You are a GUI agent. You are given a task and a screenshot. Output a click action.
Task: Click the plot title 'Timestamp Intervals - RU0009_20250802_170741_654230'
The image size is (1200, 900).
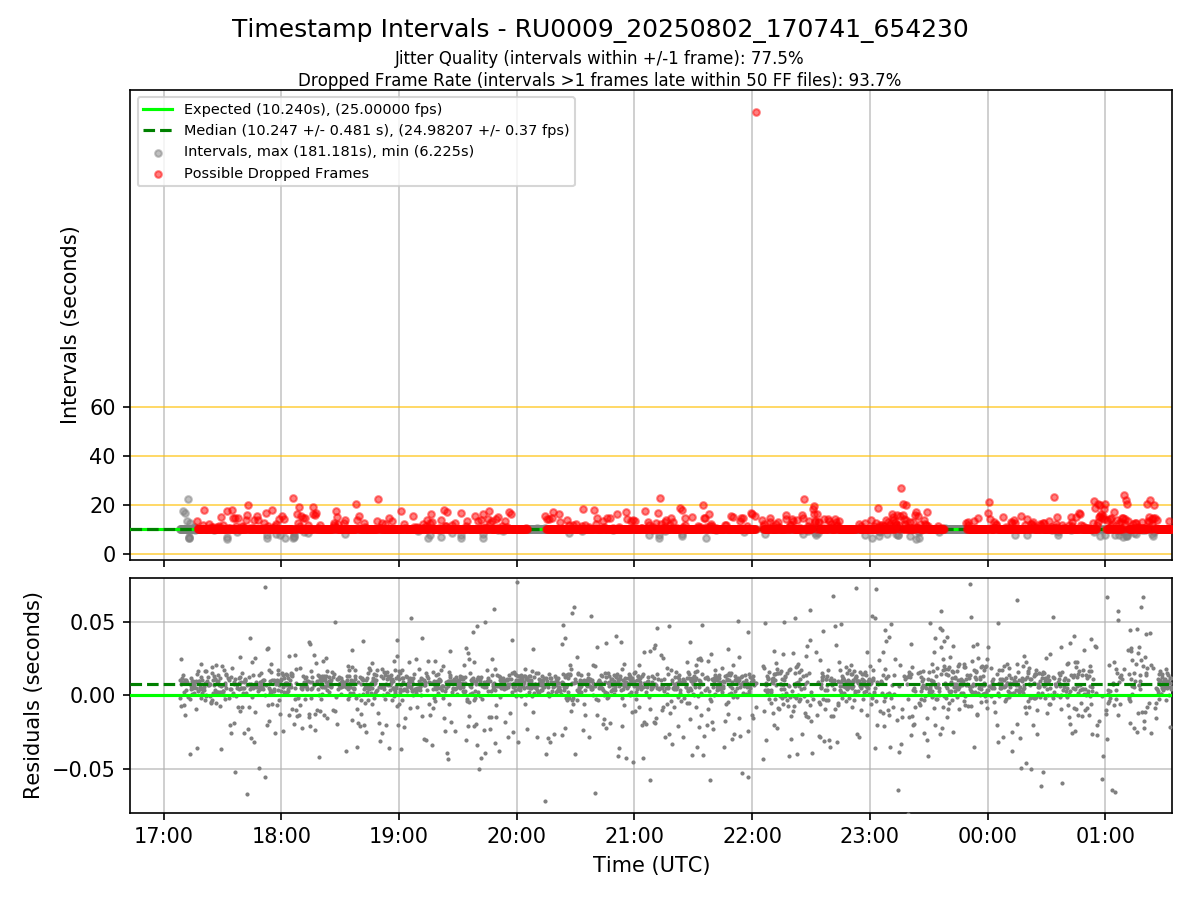pyautogui.click(x=600, y=29)
